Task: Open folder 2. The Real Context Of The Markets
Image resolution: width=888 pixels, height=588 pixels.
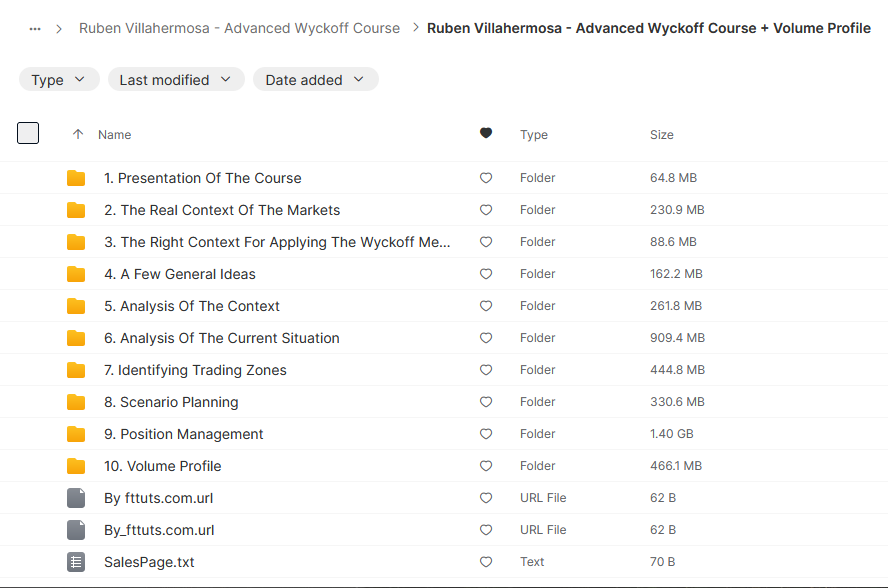Action: pos(222,210)
